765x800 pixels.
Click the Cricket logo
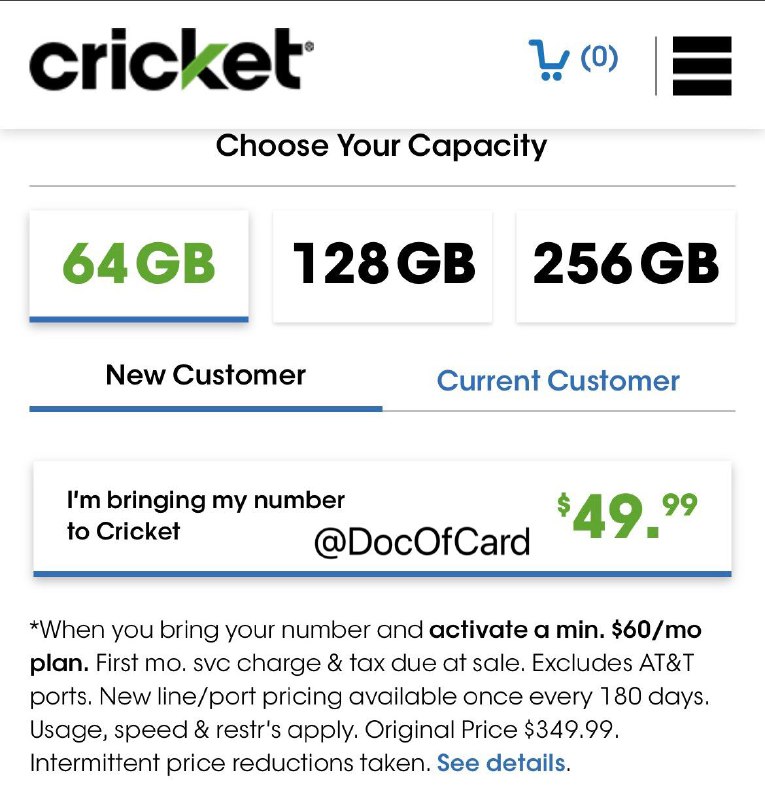168,60
